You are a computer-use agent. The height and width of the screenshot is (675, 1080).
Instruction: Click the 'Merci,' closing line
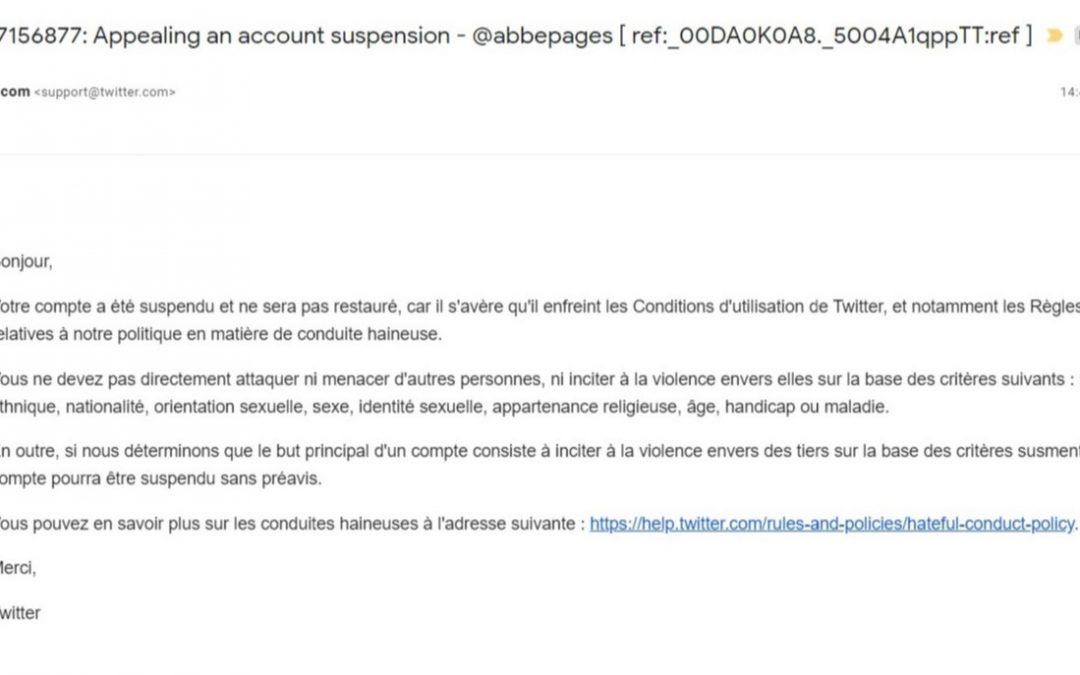coord(18,568)
